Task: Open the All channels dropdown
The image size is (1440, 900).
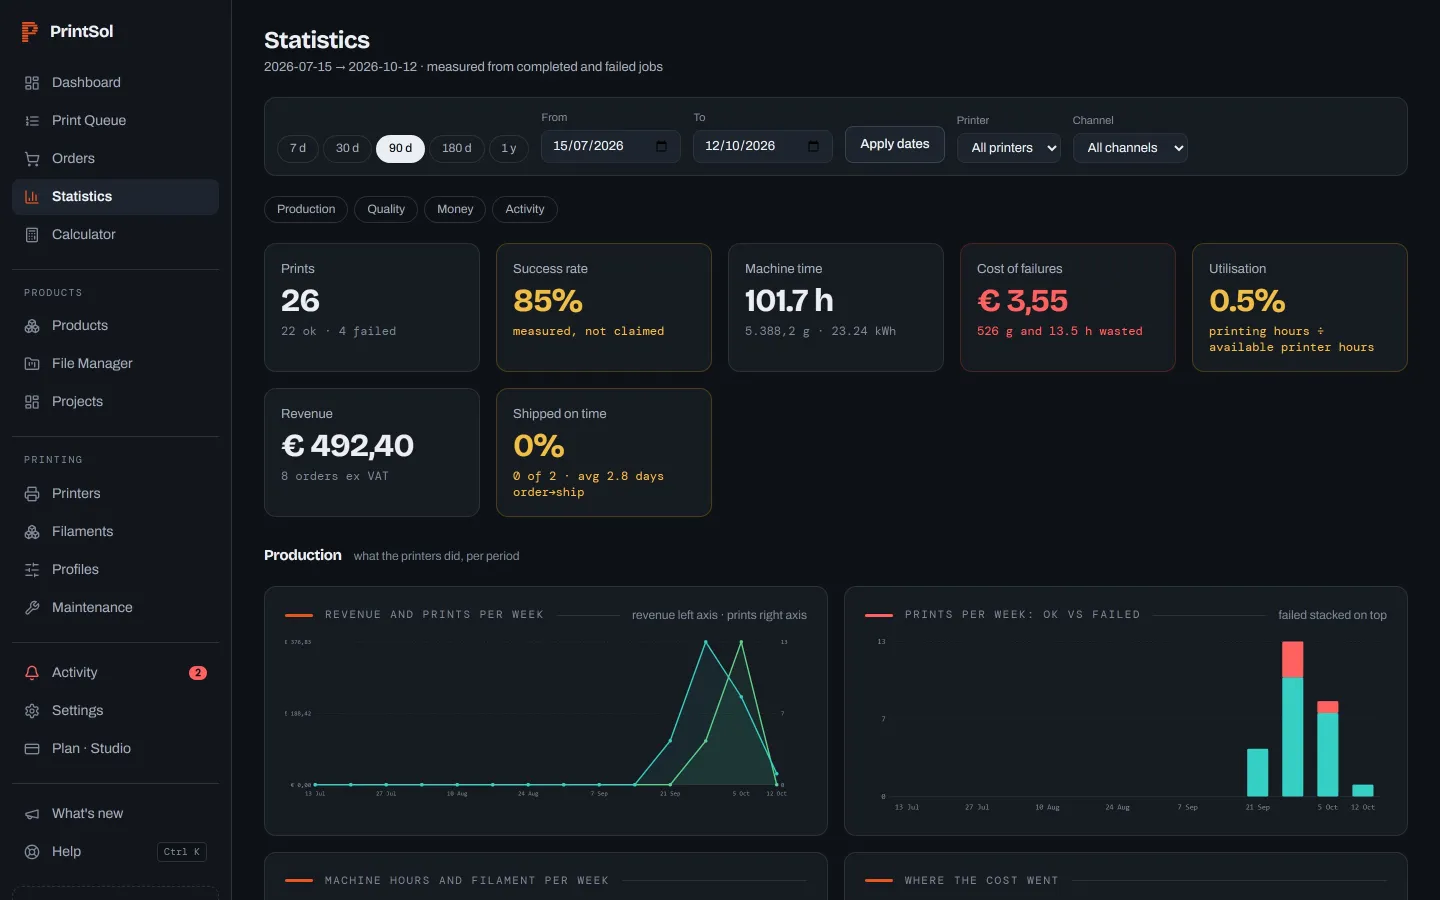Action: coord(1130,148)
